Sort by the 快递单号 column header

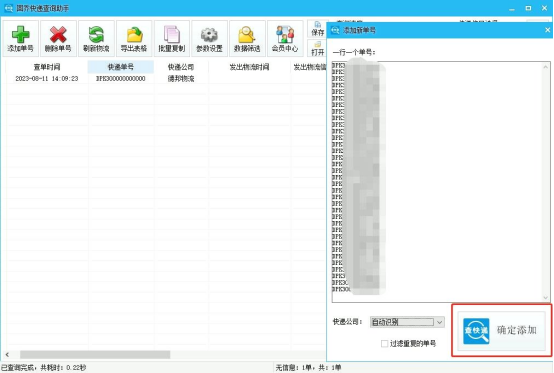click(x=120, y=67)
